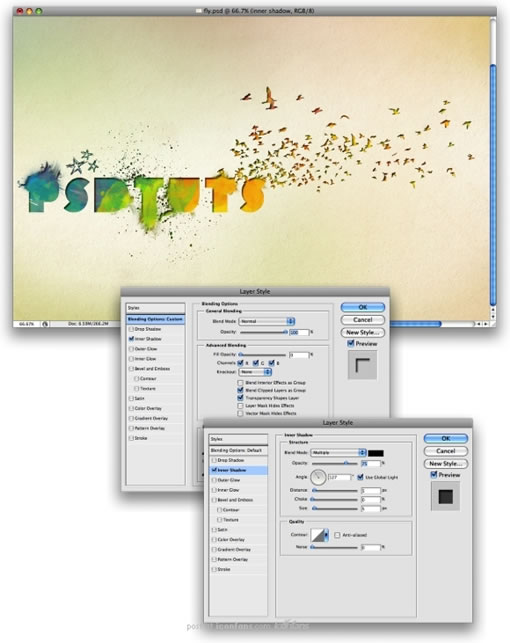Viewport: 510px width, 643px height.
Task: Click the status icon beside the 66.67% zoom field
Action: 45,324
